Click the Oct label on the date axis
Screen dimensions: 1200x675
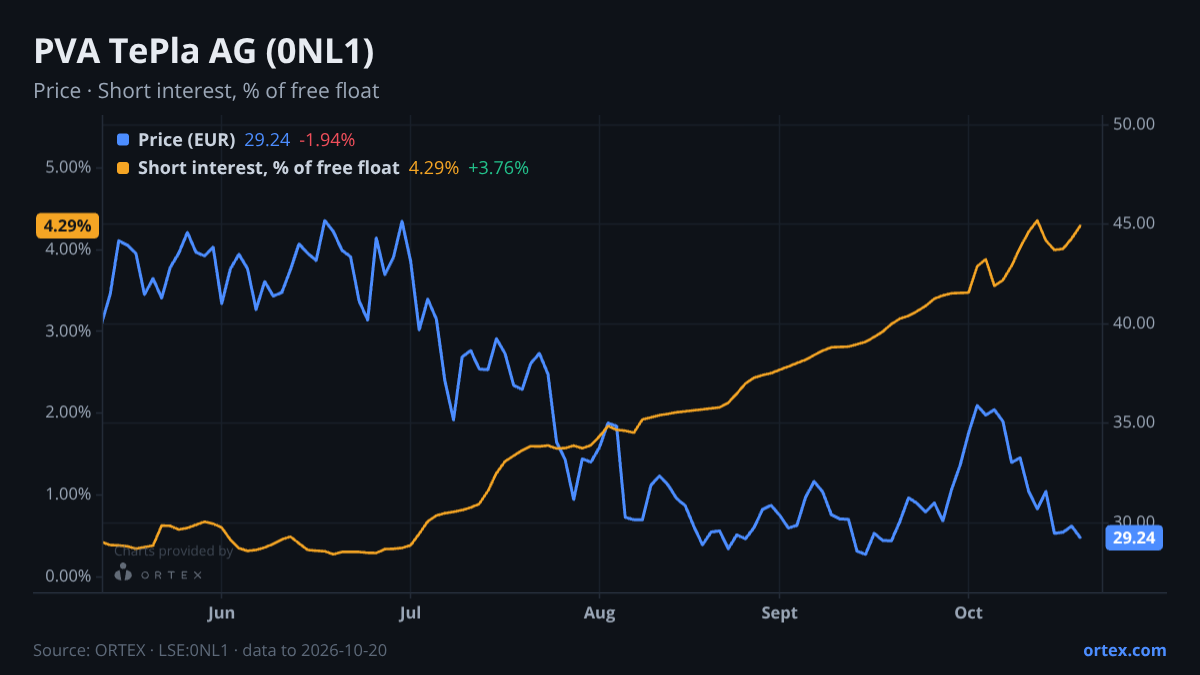pyautogui.click(x=969, y=612)
